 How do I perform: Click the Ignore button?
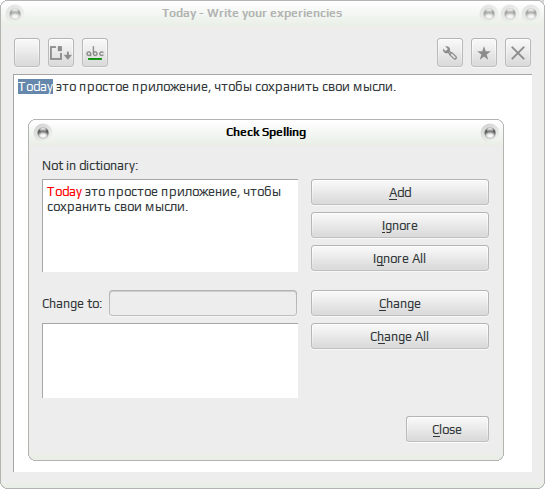click(x=400, y=225)
